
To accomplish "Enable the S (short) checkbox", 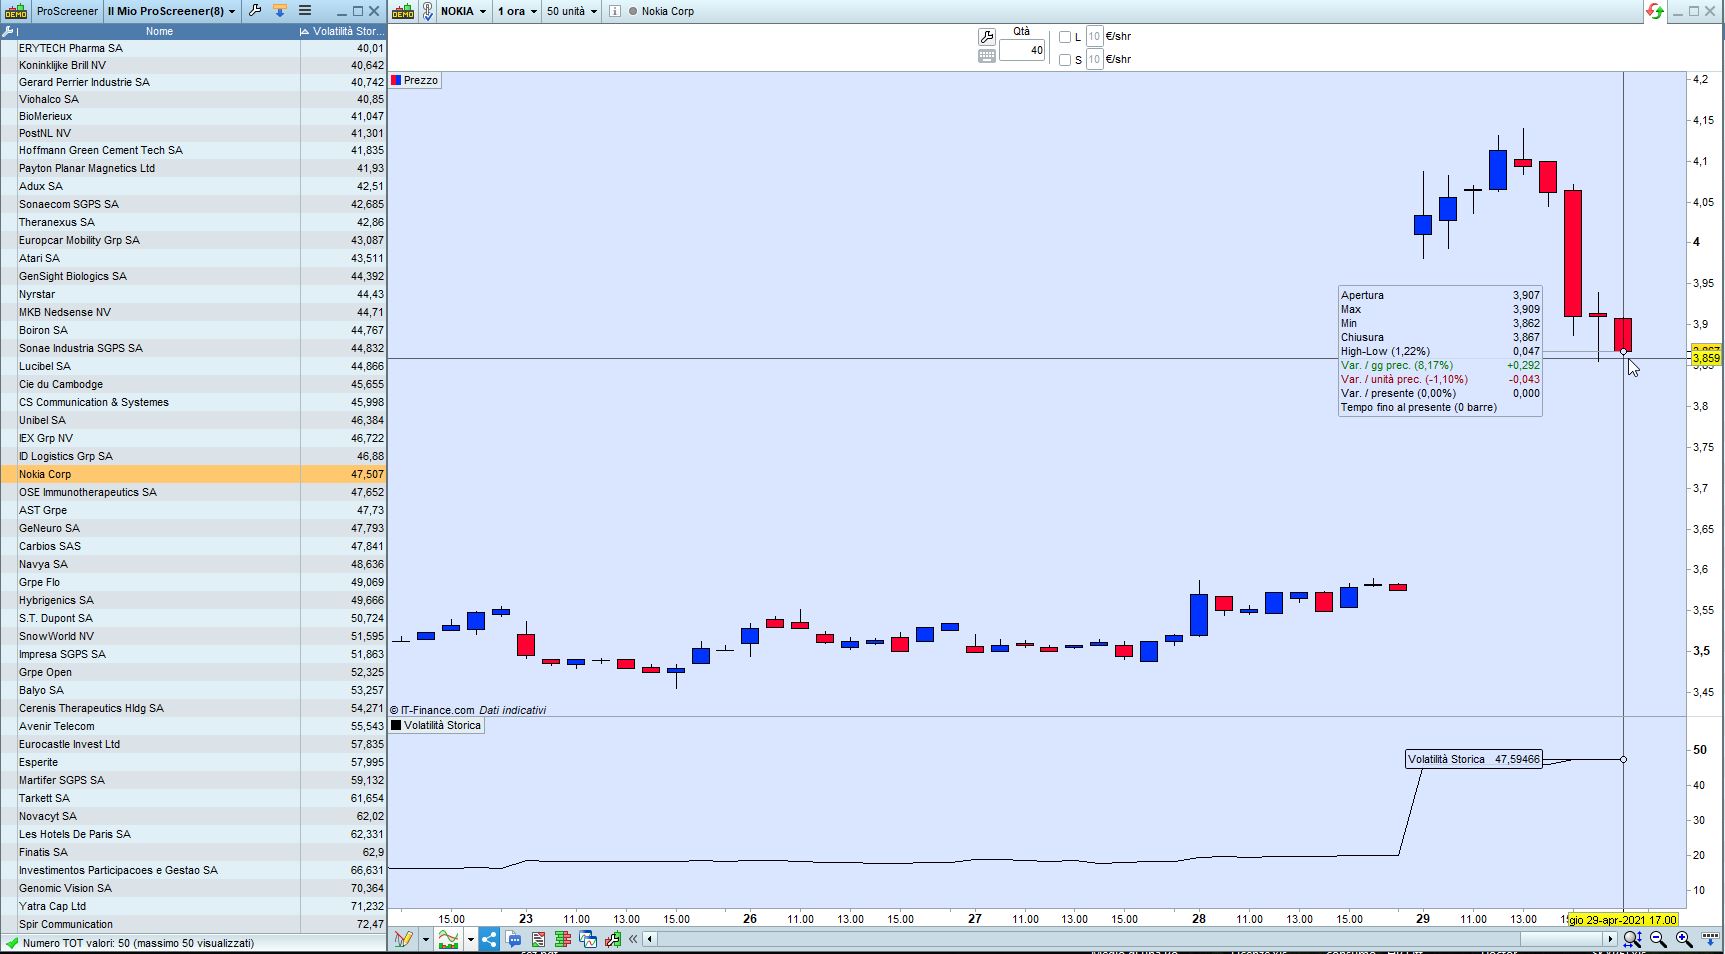I will (x=1065, y=60).
